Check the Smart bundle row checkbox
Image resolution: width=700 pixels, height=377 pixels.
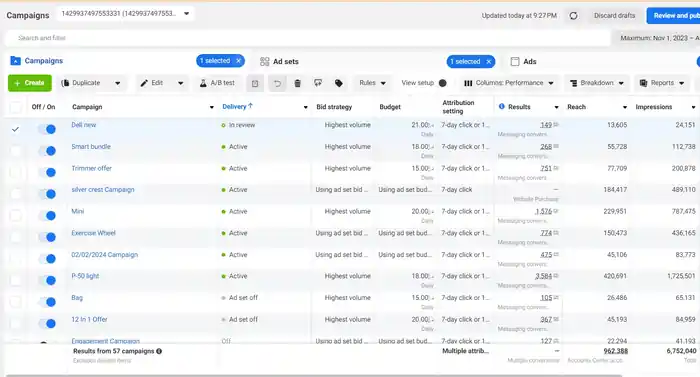tap(15, 151)
